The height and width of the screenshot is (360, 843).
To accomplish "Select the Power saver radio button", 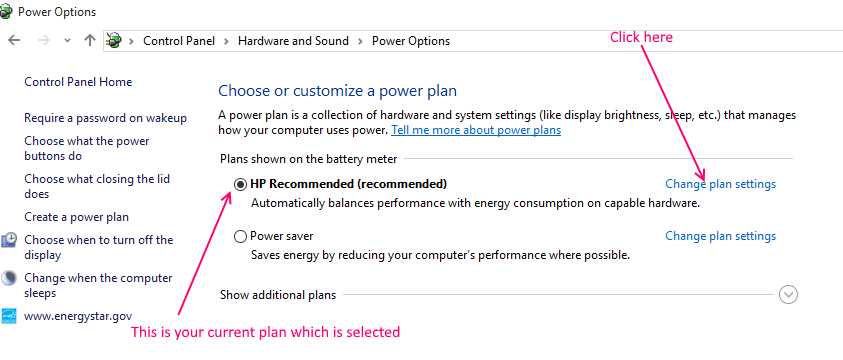I will point(240,236).
